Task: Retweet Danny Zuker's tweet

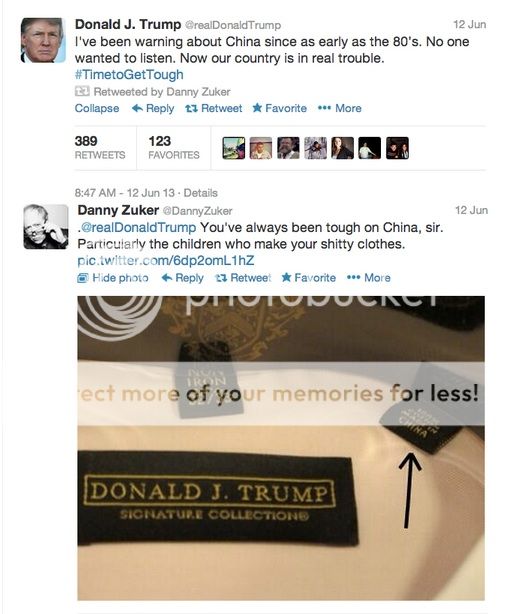Action: (x=243, y=278)
